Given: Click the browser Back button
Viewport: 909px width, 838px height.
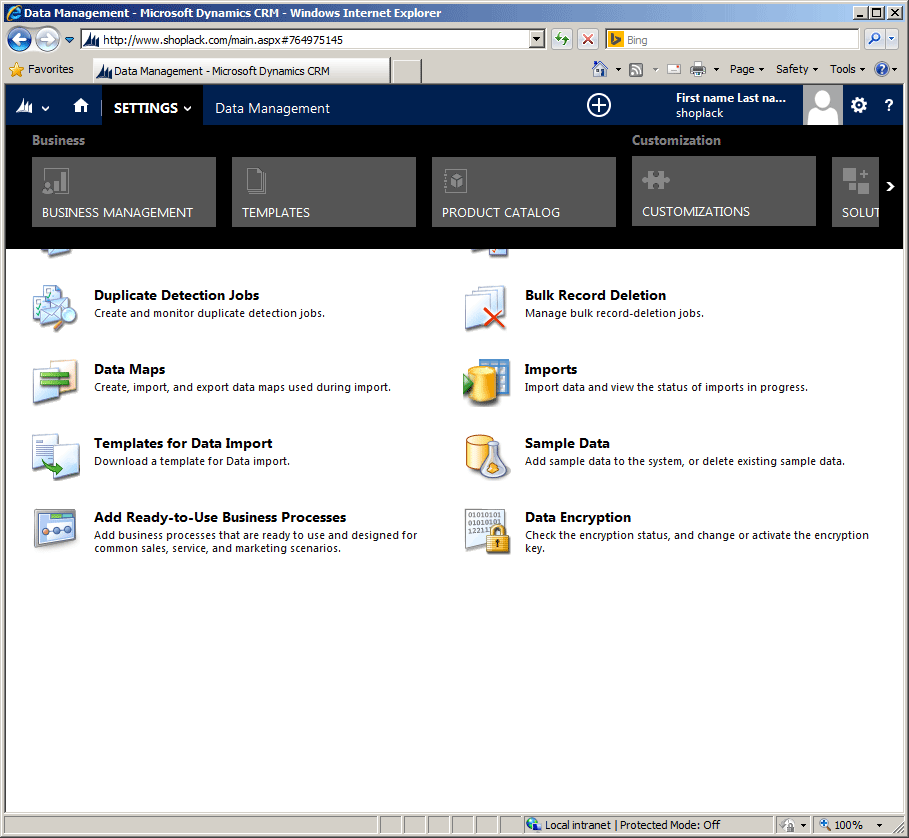Looking at the screenshot, I should click(x=20, y=39).
